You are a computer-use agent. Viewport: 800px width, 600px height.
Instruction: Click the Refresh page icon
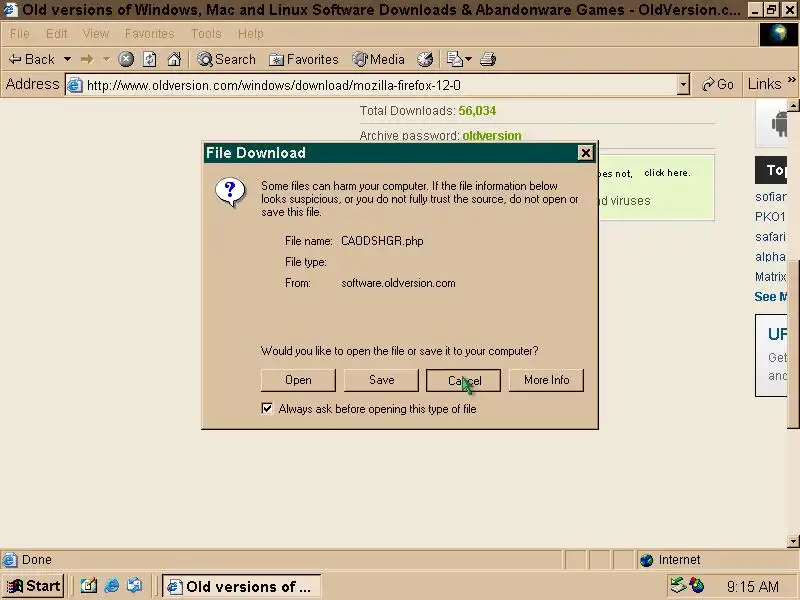[149, 59]
